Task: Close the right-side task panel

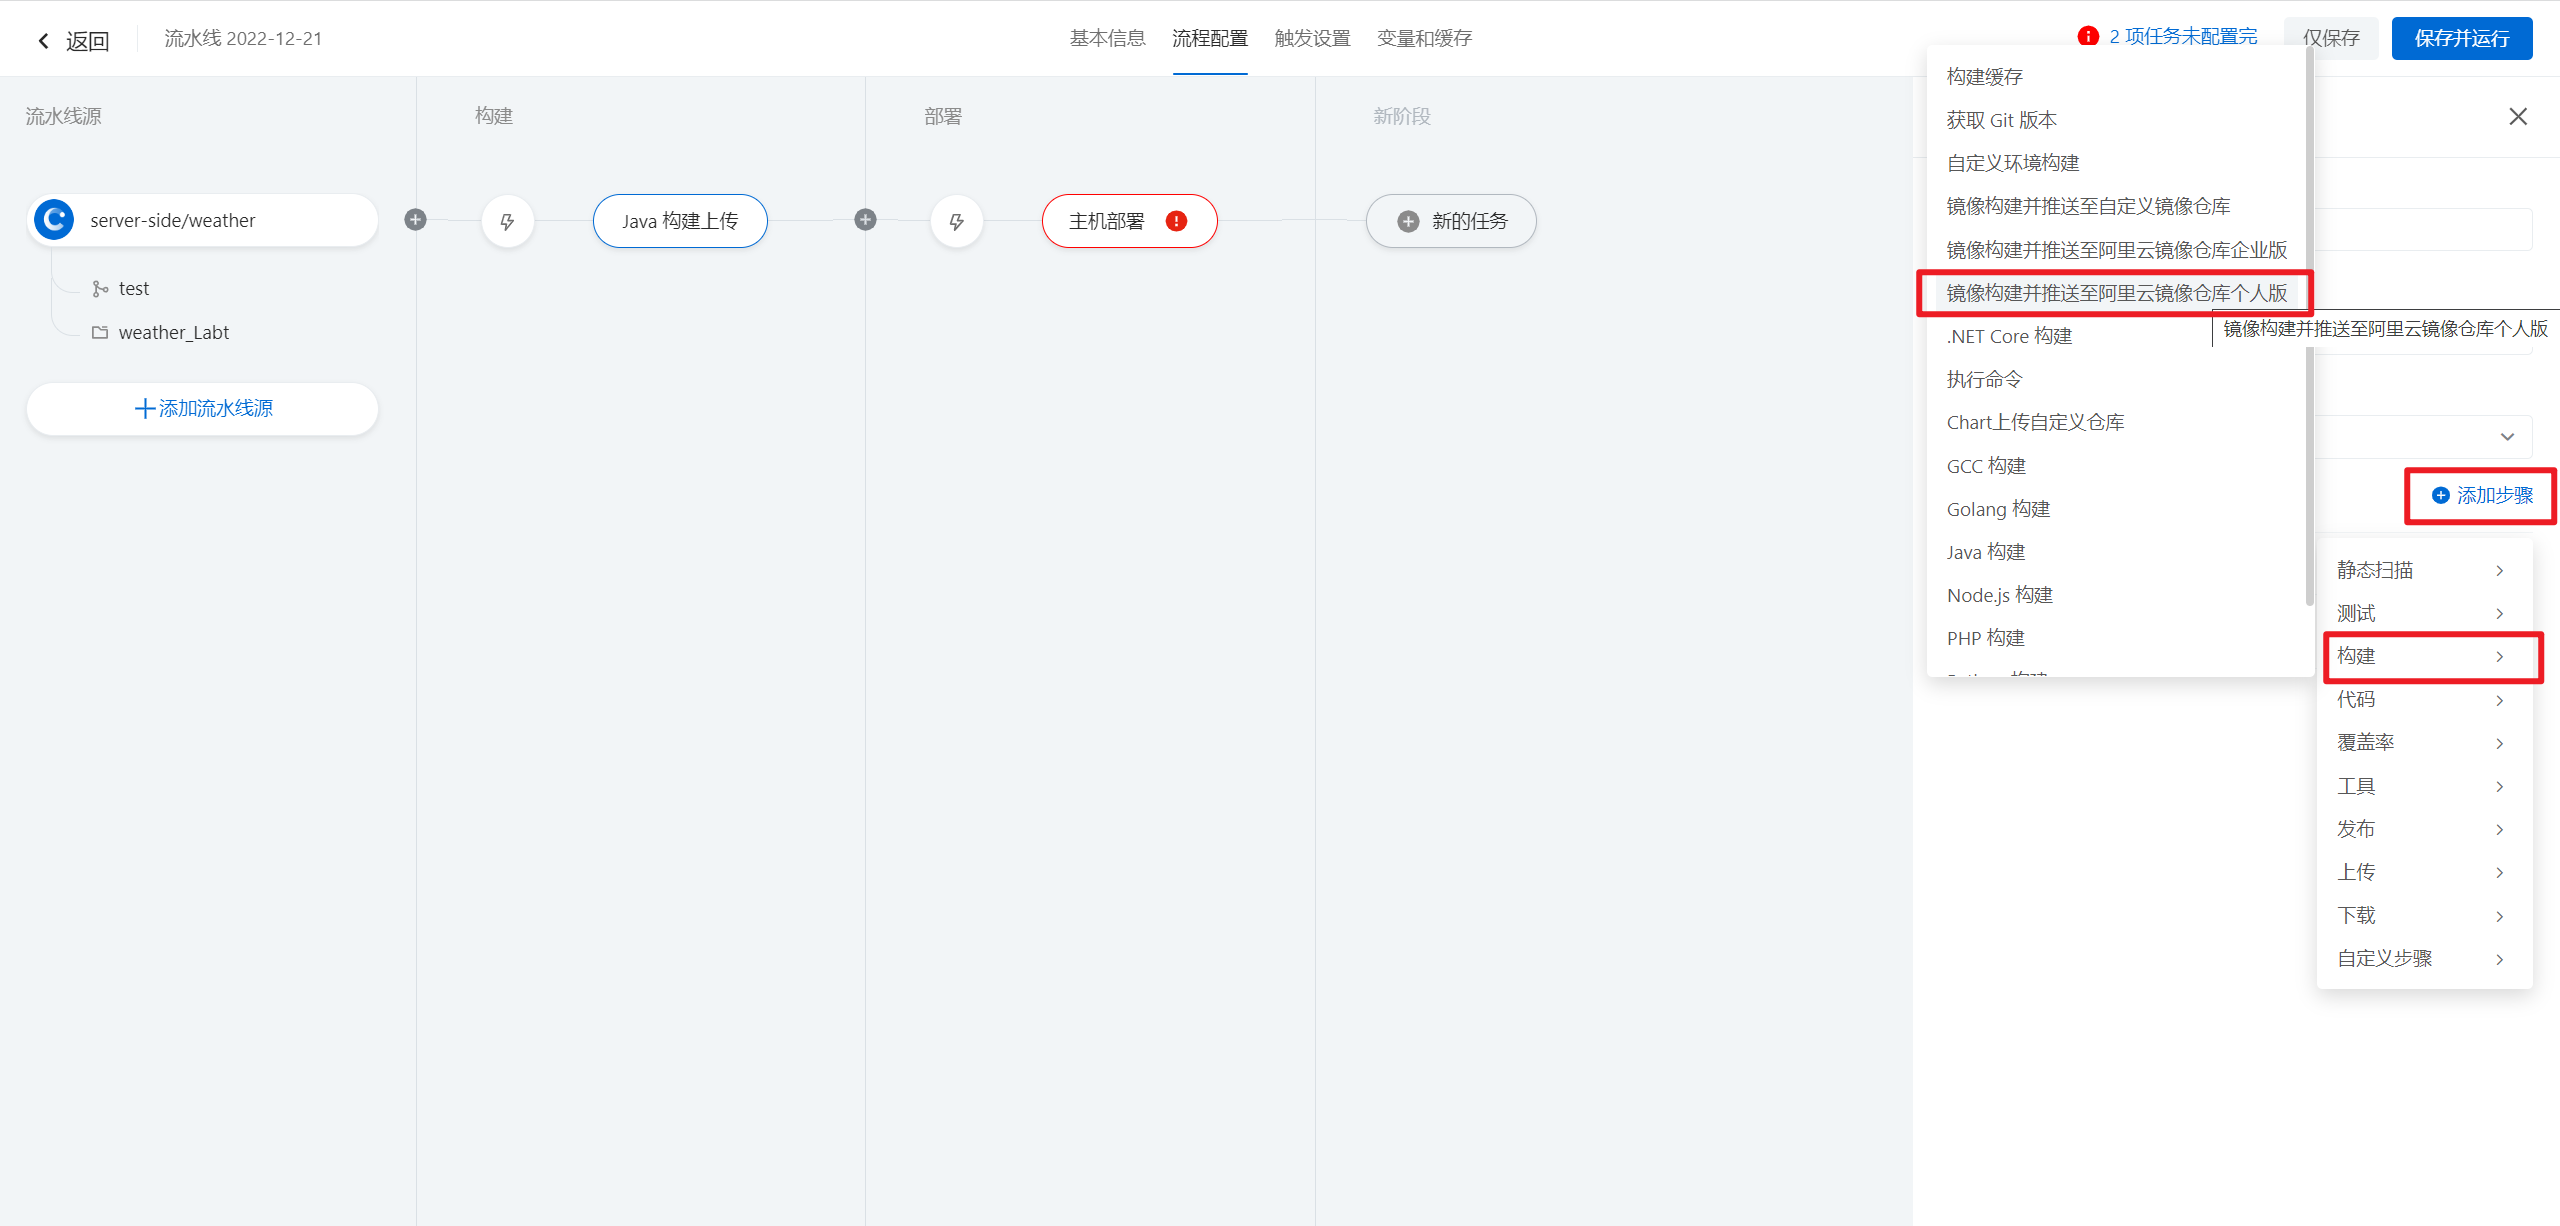Action: pyautogui.click(x=2517, y=117)
